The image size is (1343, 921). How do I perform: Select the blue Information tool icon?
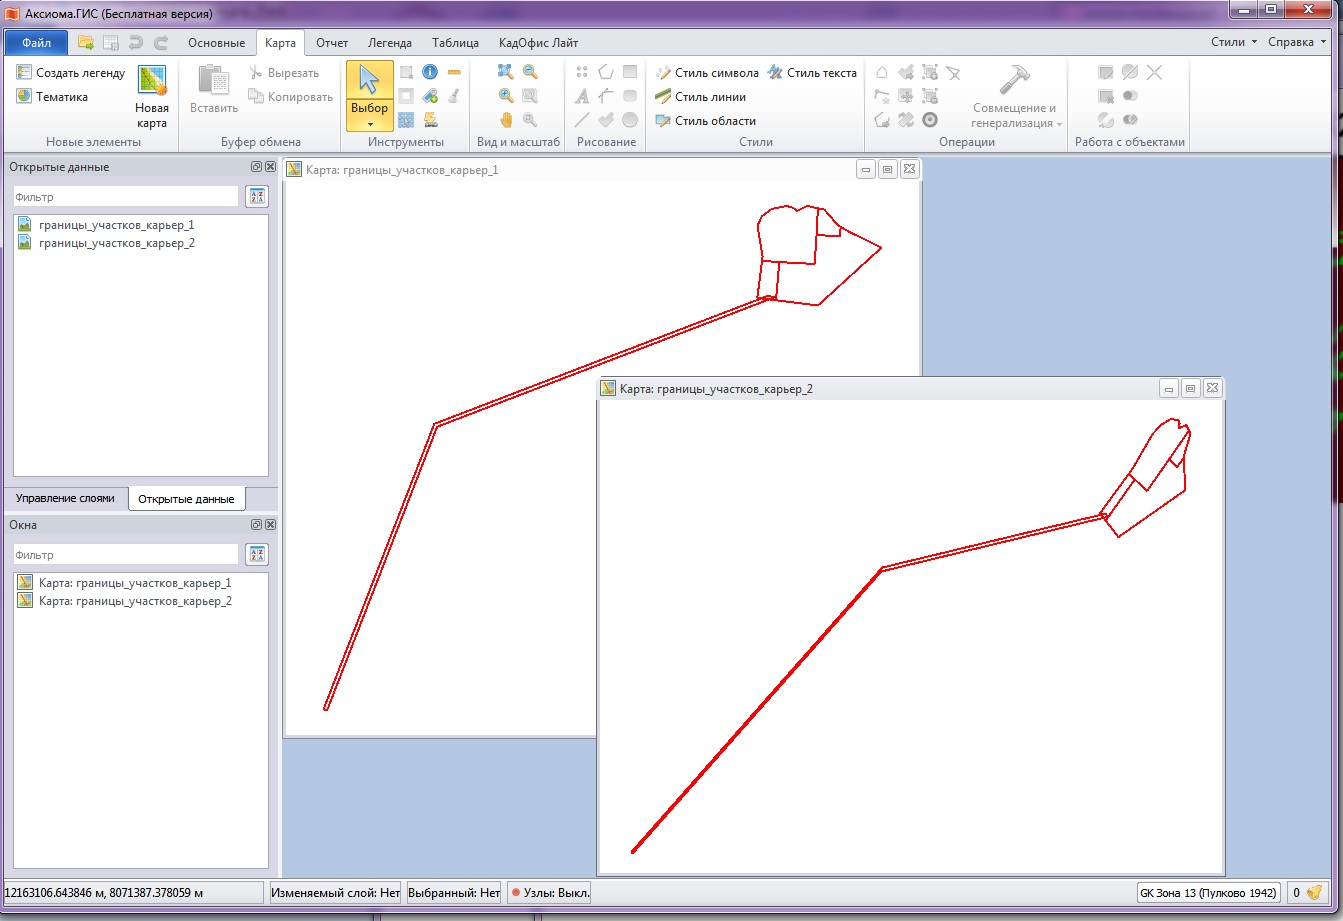tap(430, 72)
